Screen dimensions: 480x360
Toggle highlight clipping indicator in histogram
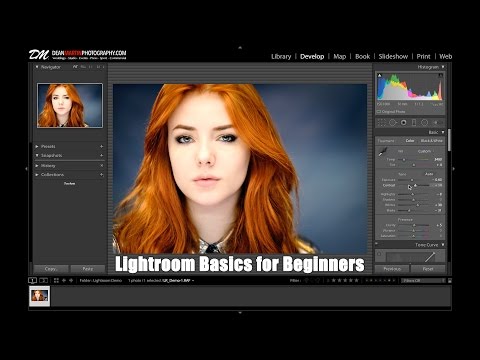pos(441,76)
